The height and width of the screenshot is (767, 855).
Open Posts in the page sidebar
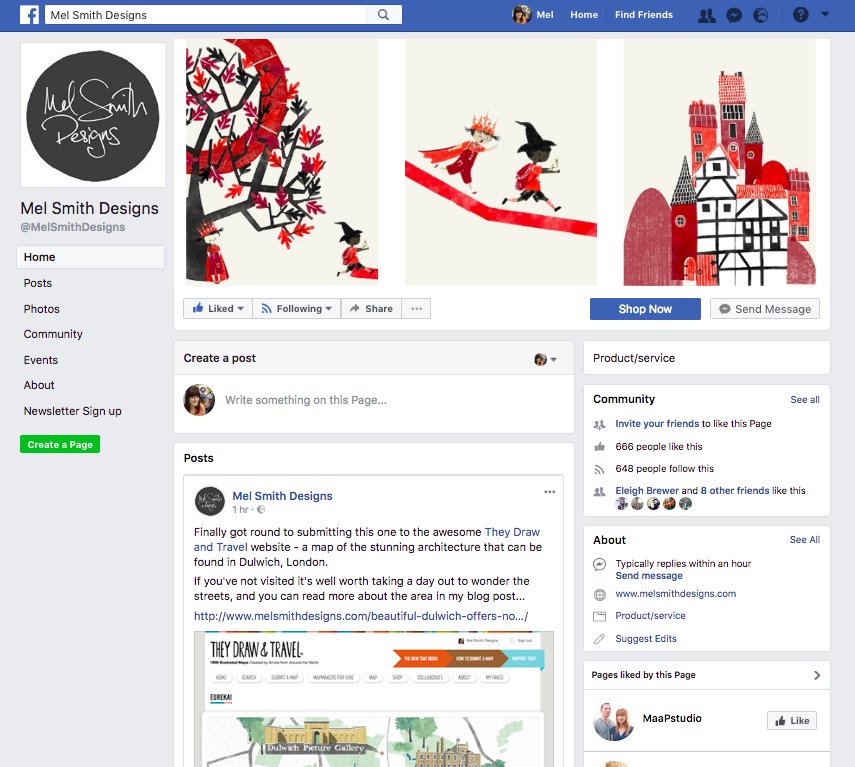click(38, 283)
